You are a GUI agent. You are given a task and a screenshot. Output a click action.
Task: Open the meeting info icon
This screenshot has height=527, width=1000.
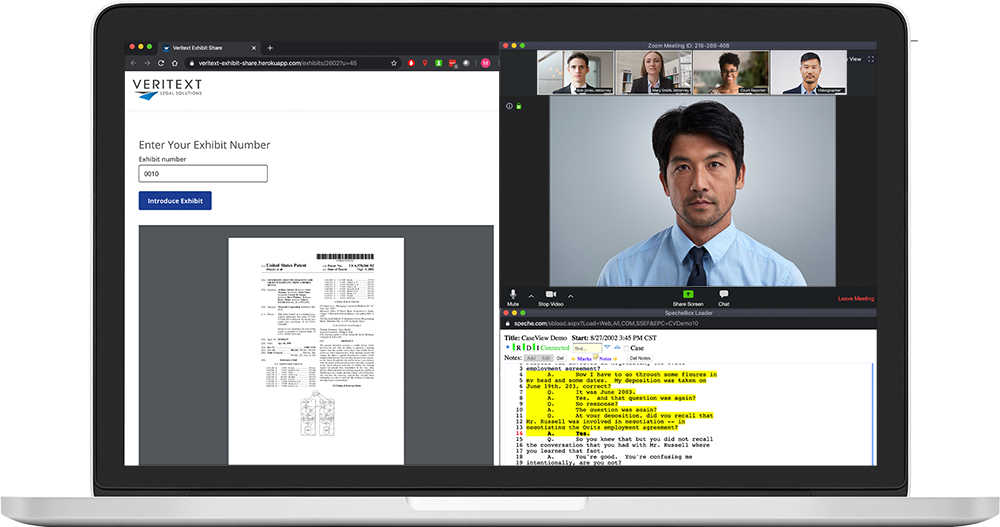tap(508, 106)
